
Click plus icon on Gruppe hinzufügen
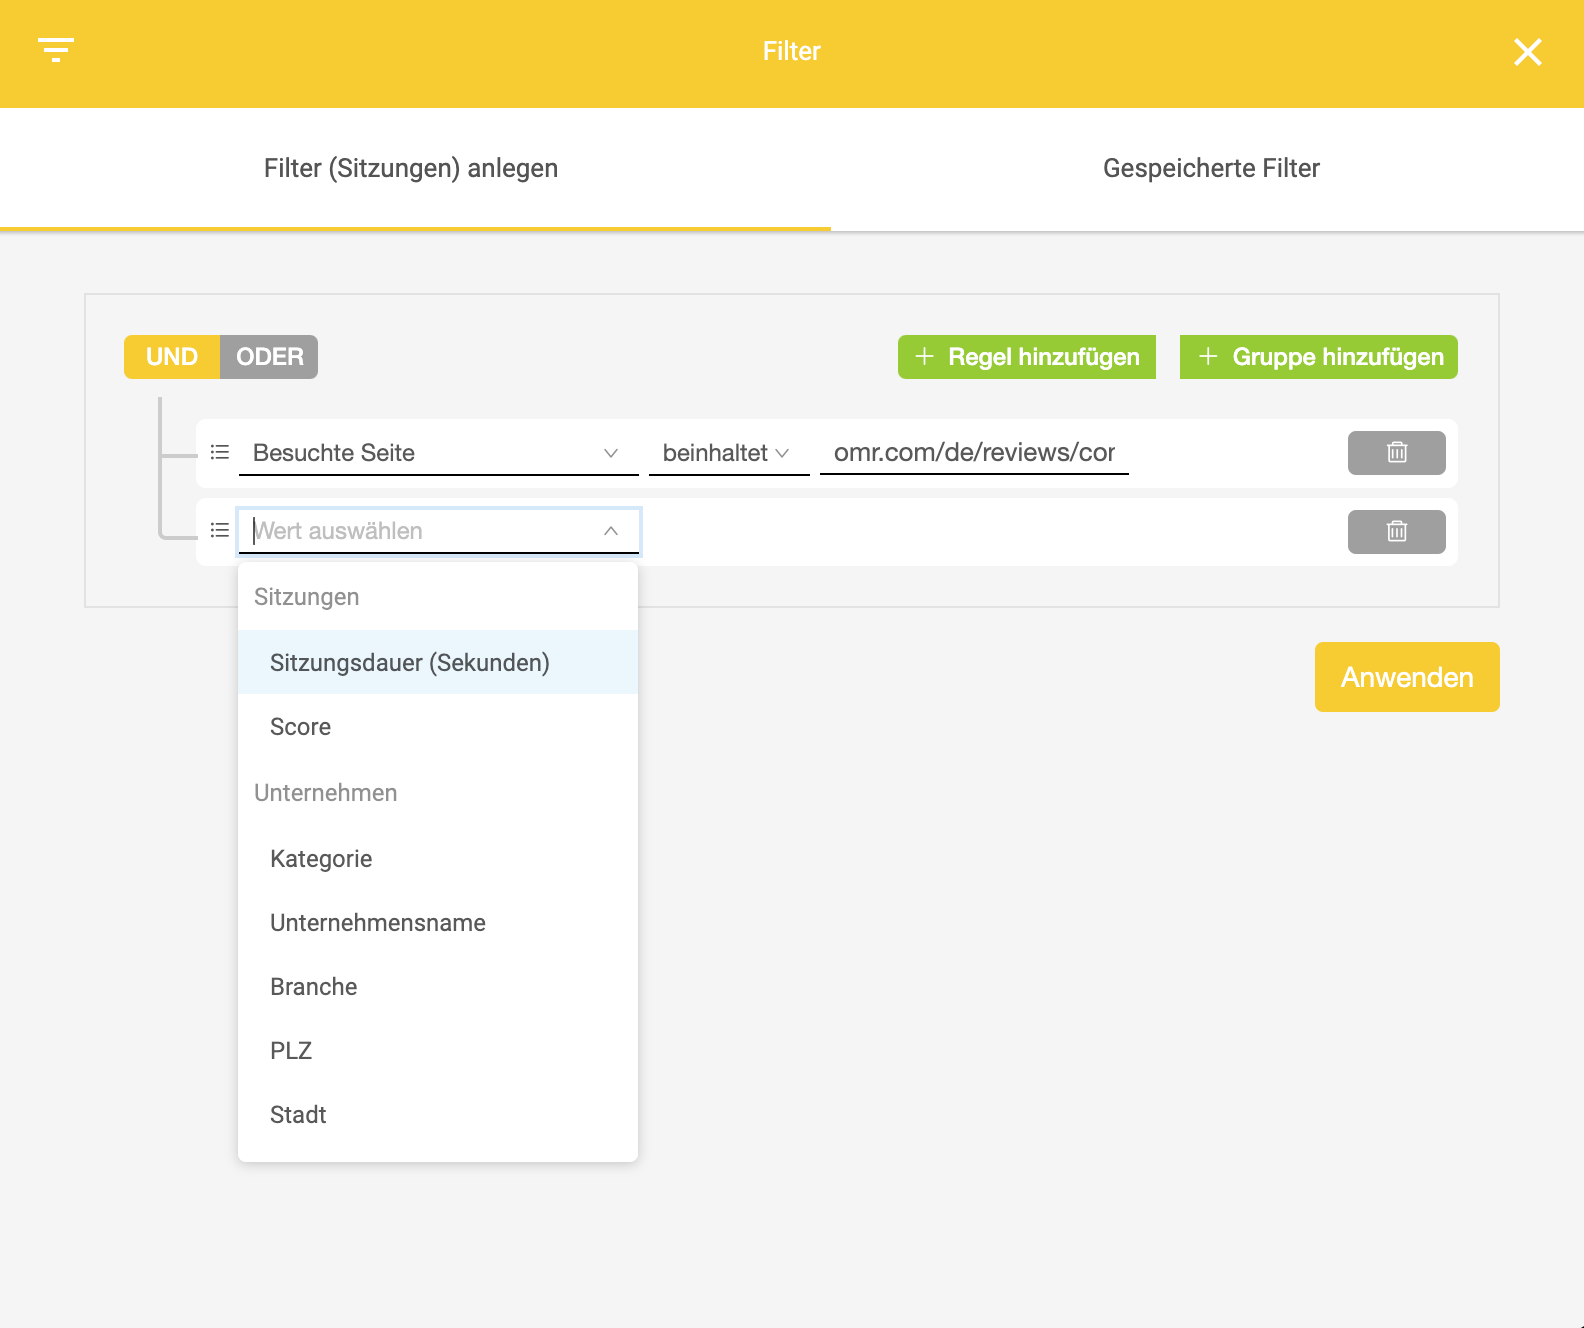[1208, 357]
